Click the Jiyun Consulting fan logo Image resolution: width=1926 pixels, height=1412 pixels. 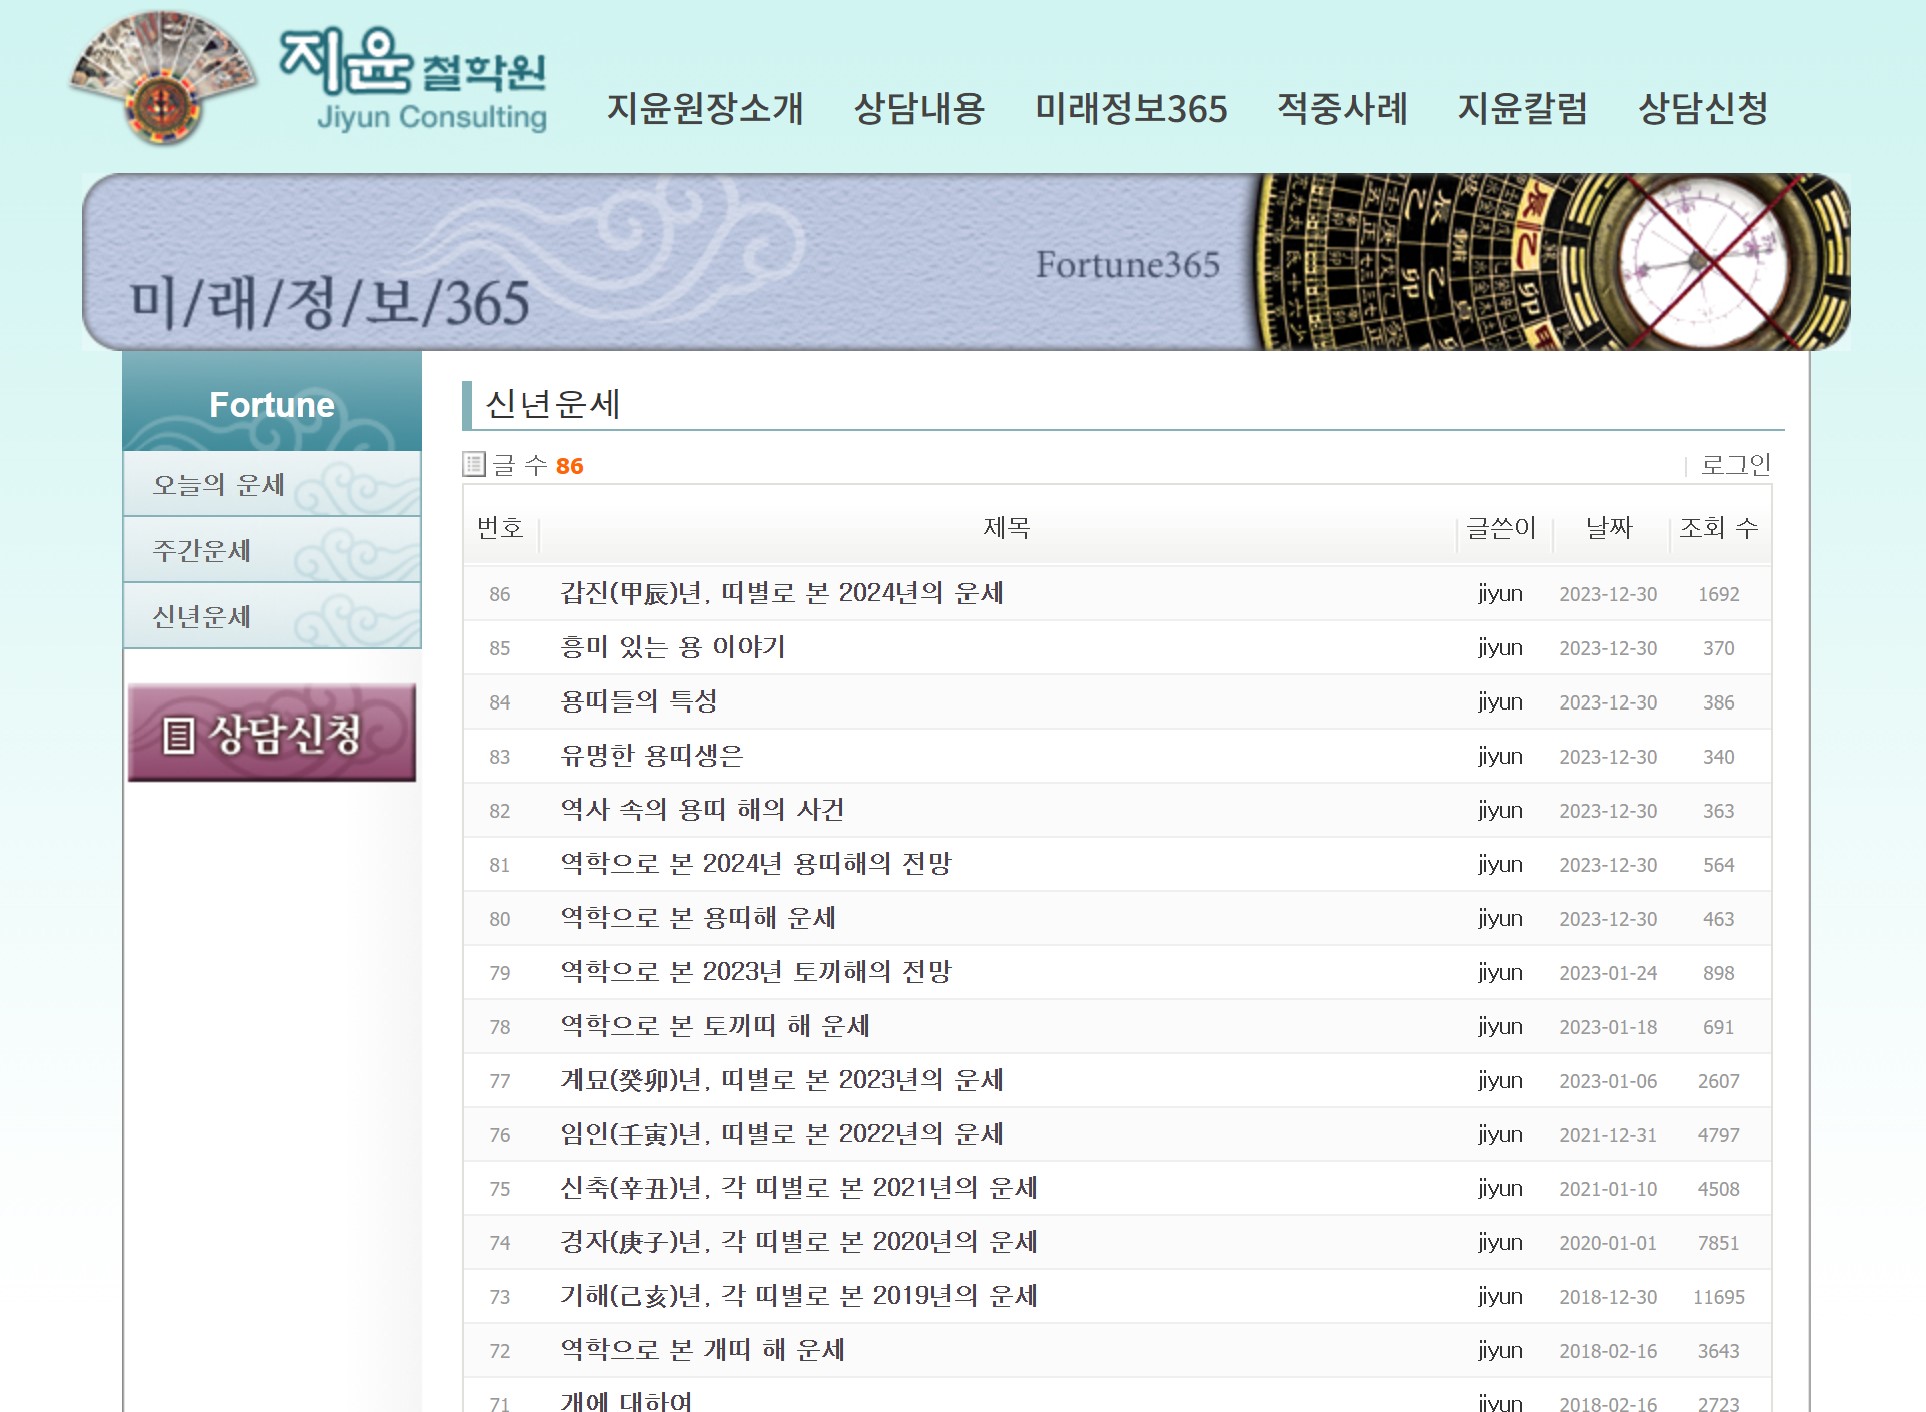(163, 78)
